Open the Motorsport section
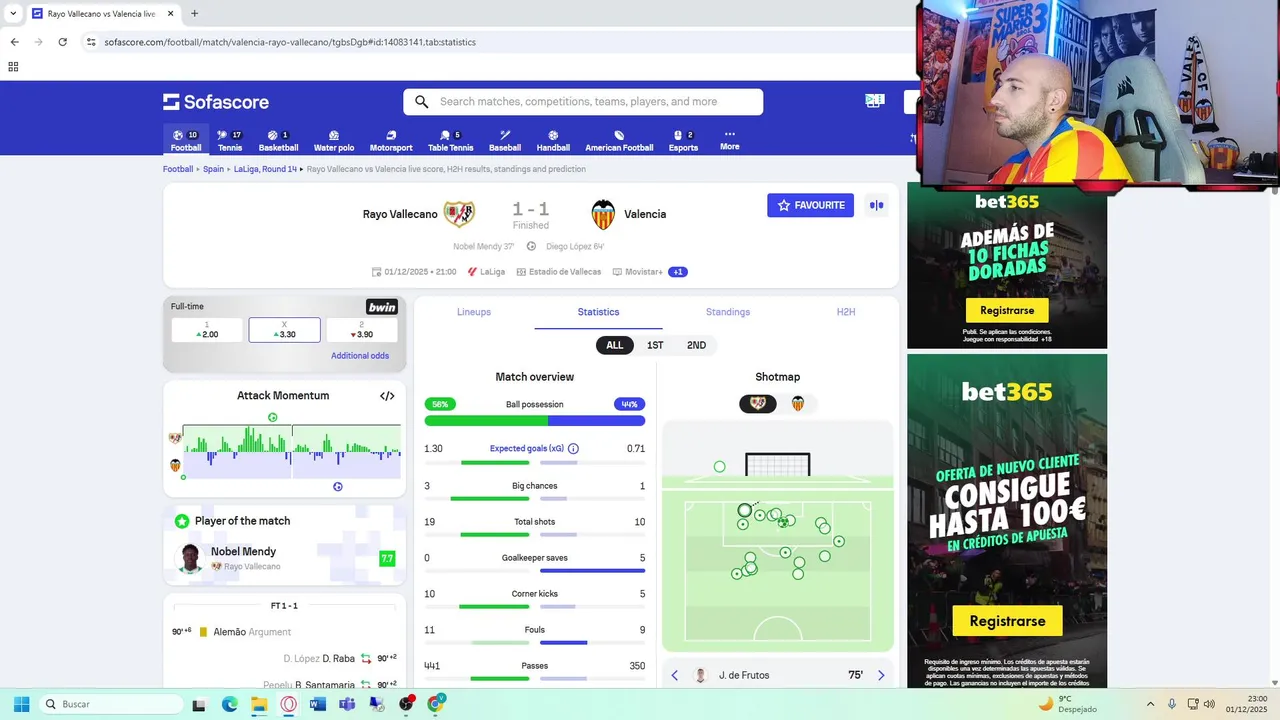Screen dimensions: 1280x720 [x=391, y=140]
